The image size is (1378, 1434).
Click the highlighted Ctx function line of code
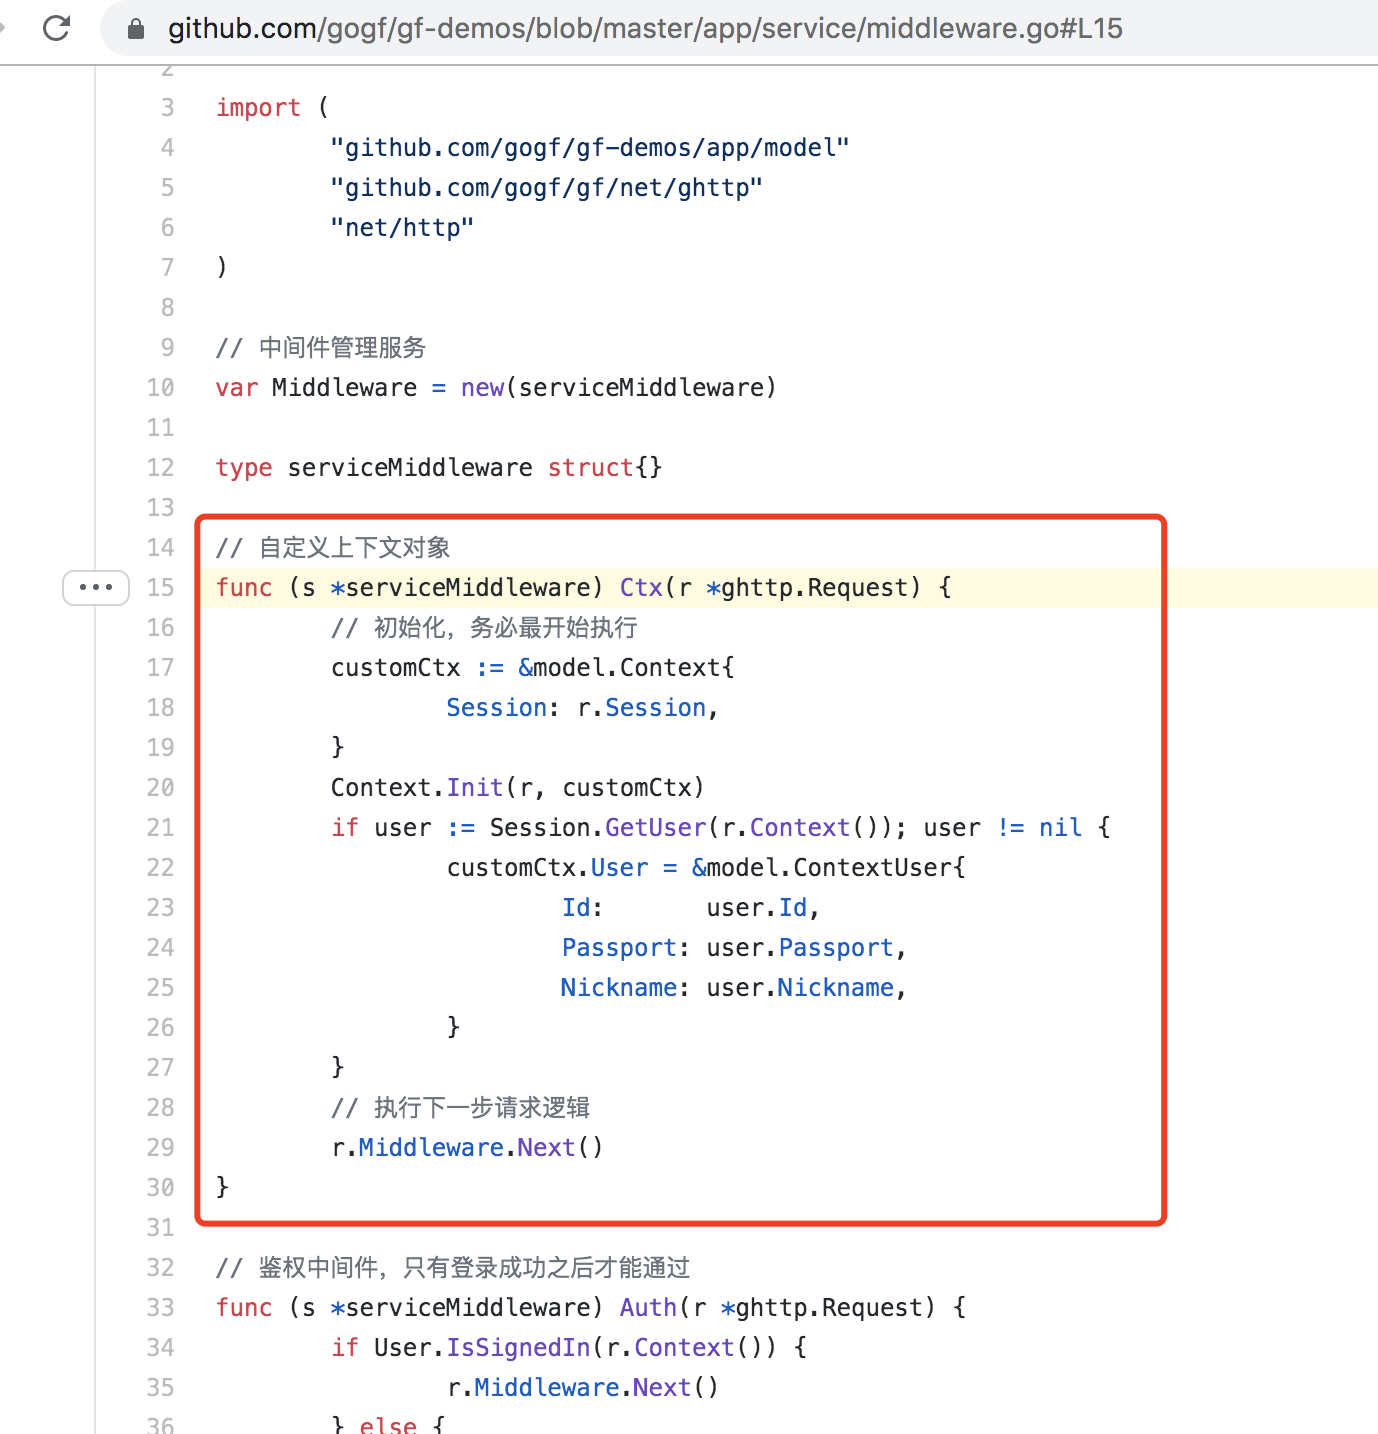click(x=580, y=588)
